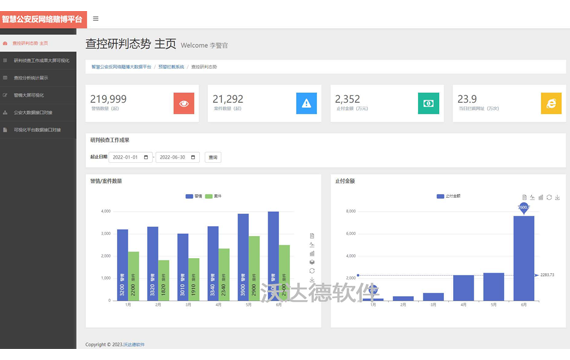Open data view in the 止付金额 chart toolbox
This screenshot has width=570, height=360.
coord(524,197)
